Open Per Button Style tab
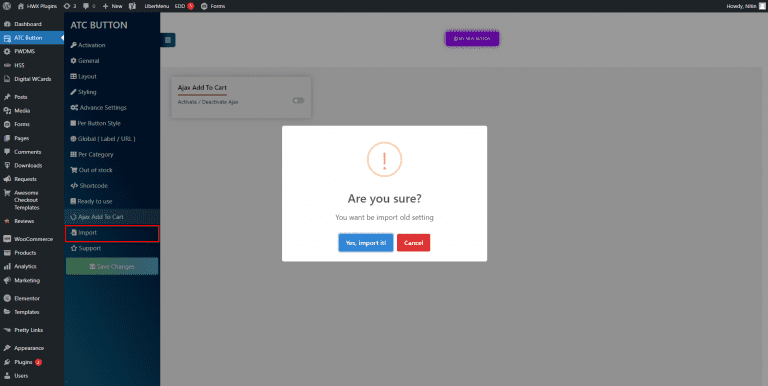Viewport: 768px width, 386px height. tap(112, 123)
